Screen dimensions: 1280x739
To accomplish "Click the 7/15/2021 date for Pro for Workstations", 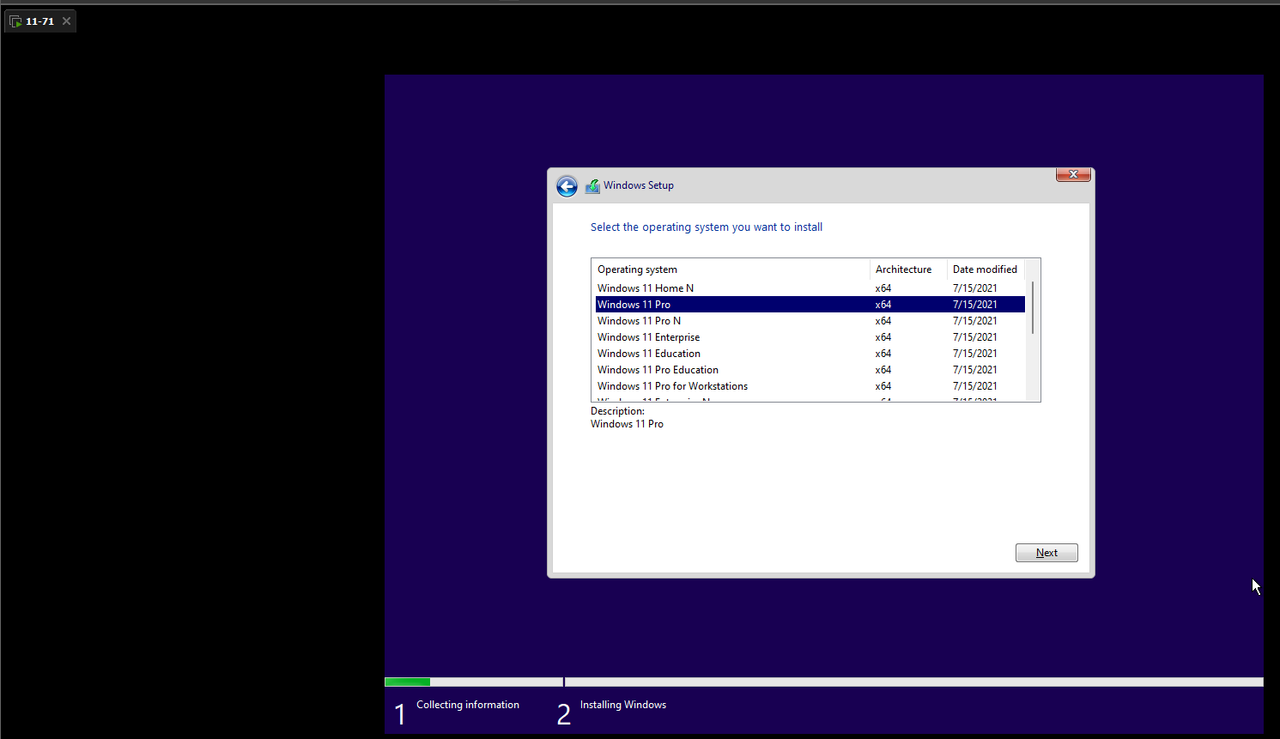I will click(x=975, y=386).
